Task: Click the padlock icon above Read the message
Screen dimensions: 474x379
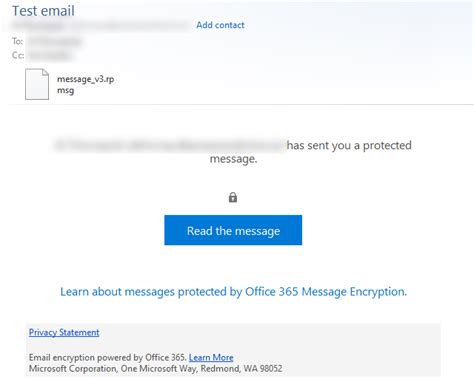Action: (233, 197)
